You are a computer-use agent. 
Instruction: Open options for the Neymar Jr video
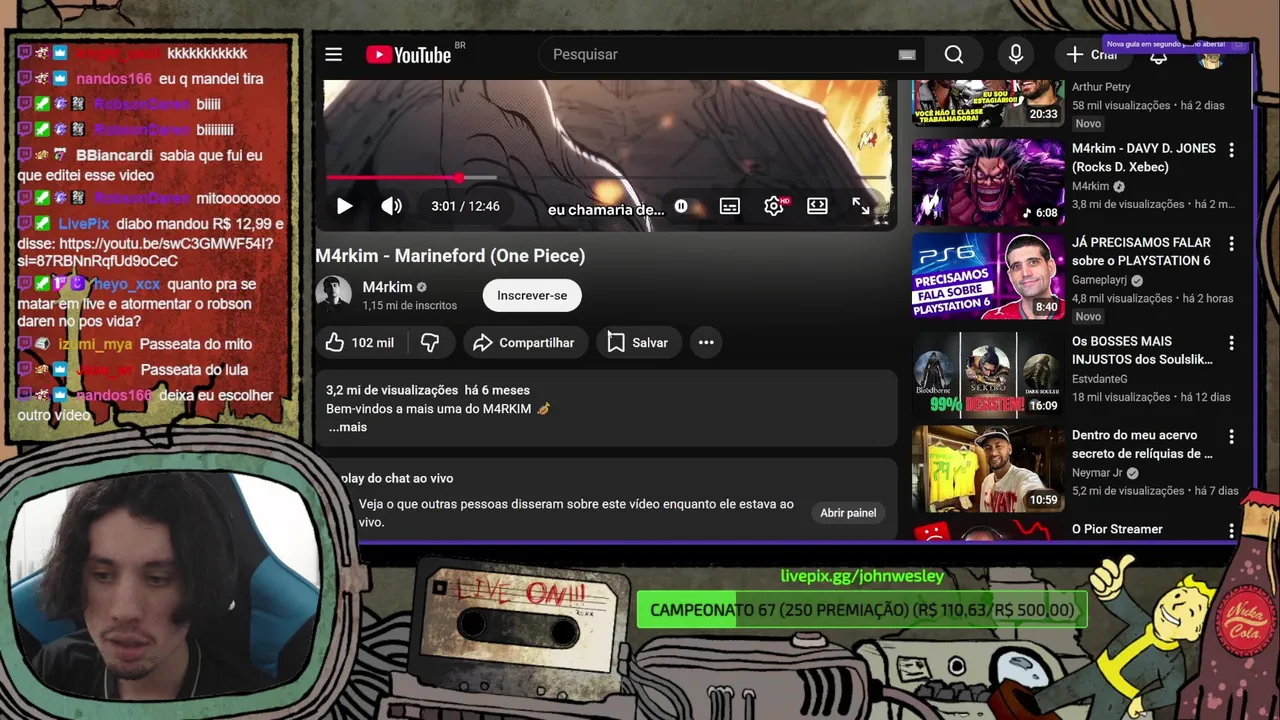coord(1231,437)
